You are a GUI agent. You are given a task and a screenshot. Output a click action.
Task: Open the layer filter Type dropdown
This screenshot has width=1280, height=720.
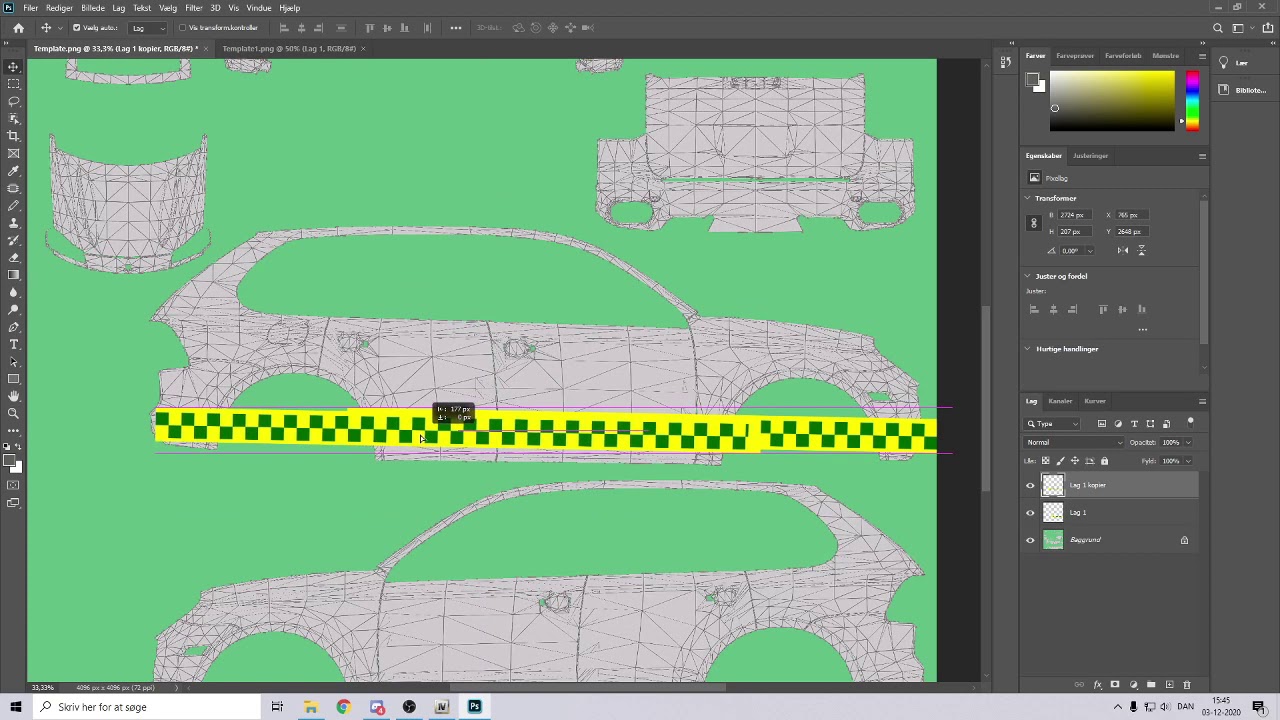(1053, 424)
